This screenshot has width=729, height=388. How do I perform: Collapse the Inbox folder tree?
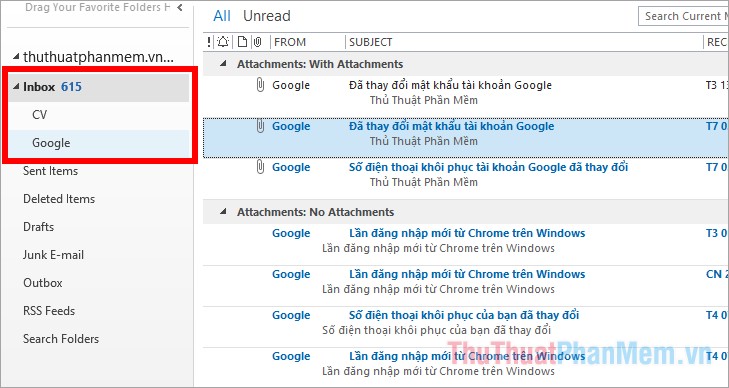tap(16, 87)
